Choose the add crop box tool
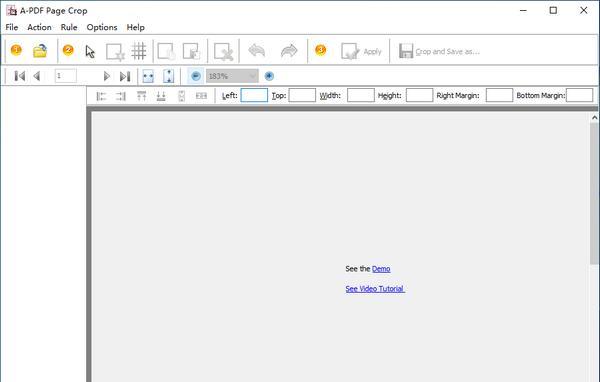600x382 pixels. (115, 51)
